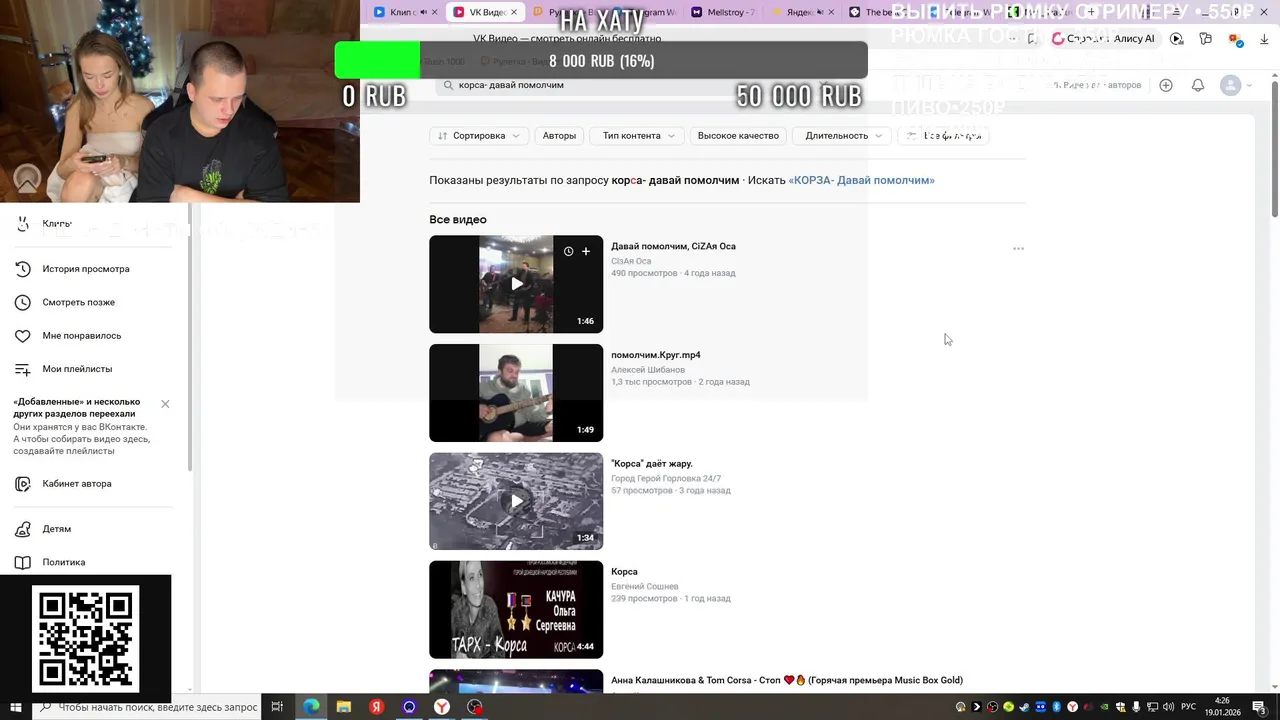Viewport: 1280px width, 720px height.
Task: Open the Yandex Browser taskbar icon
Action: [442, 707]
